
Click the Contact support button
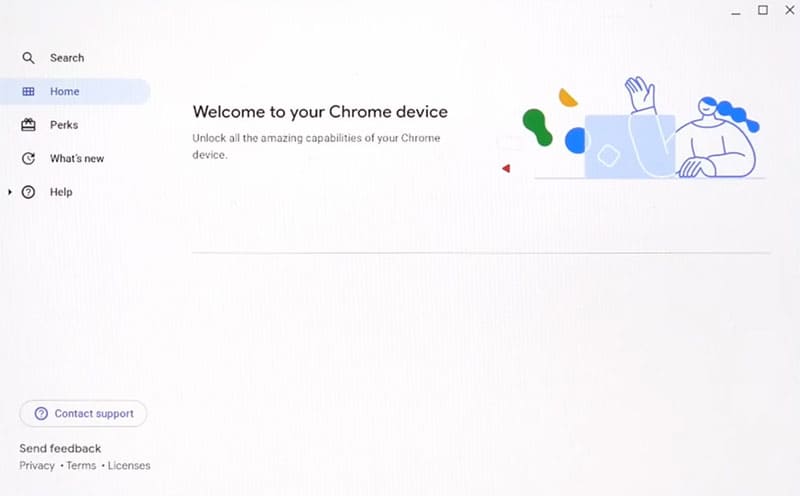[x=83, y=413]
